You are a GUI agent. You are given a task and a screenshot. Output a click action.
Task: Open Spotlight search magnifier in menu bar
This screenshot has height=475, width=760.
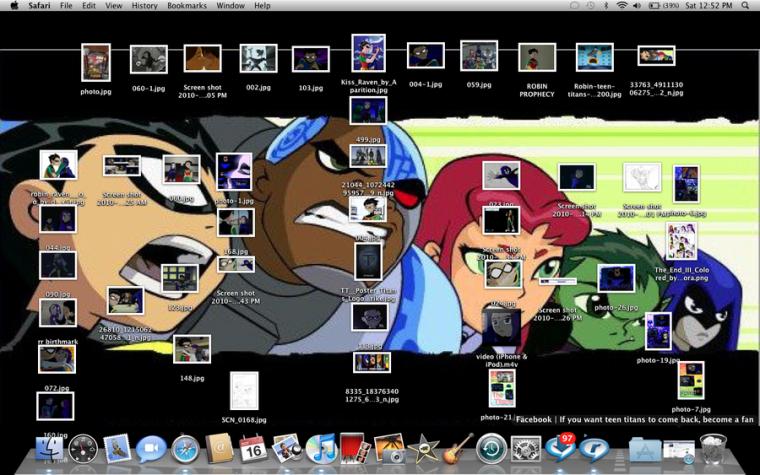[745, 5]
